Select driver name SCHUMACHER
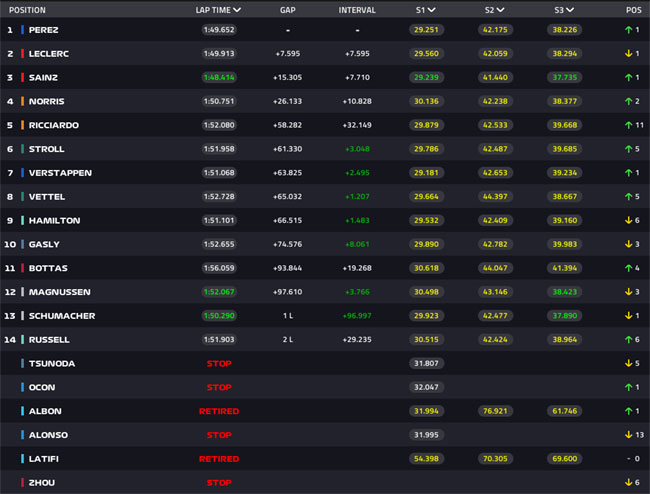Screen dimensions: 650x494 click(62, 316)
